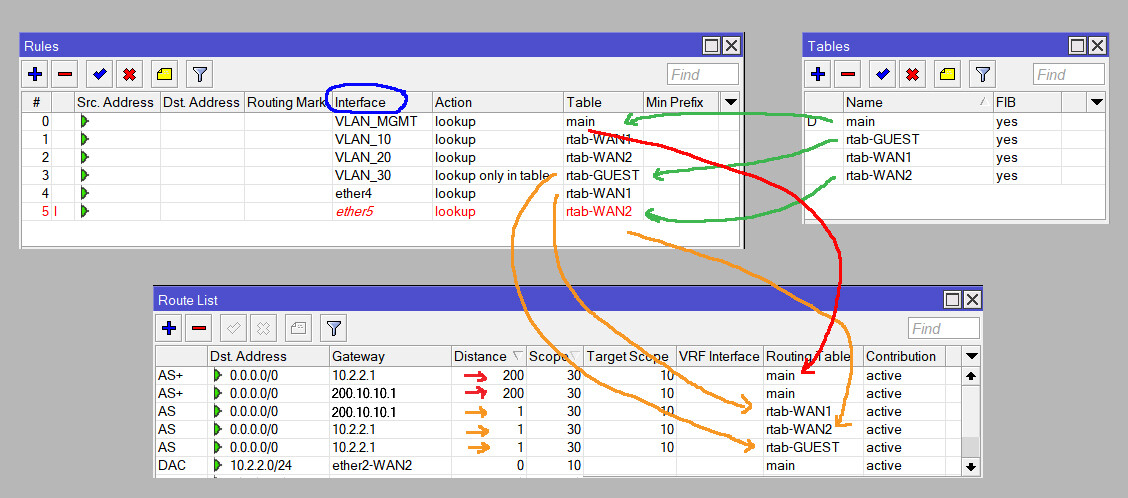Remove selected table in Tables window
Screen dimensions: 1128x498
848,74
